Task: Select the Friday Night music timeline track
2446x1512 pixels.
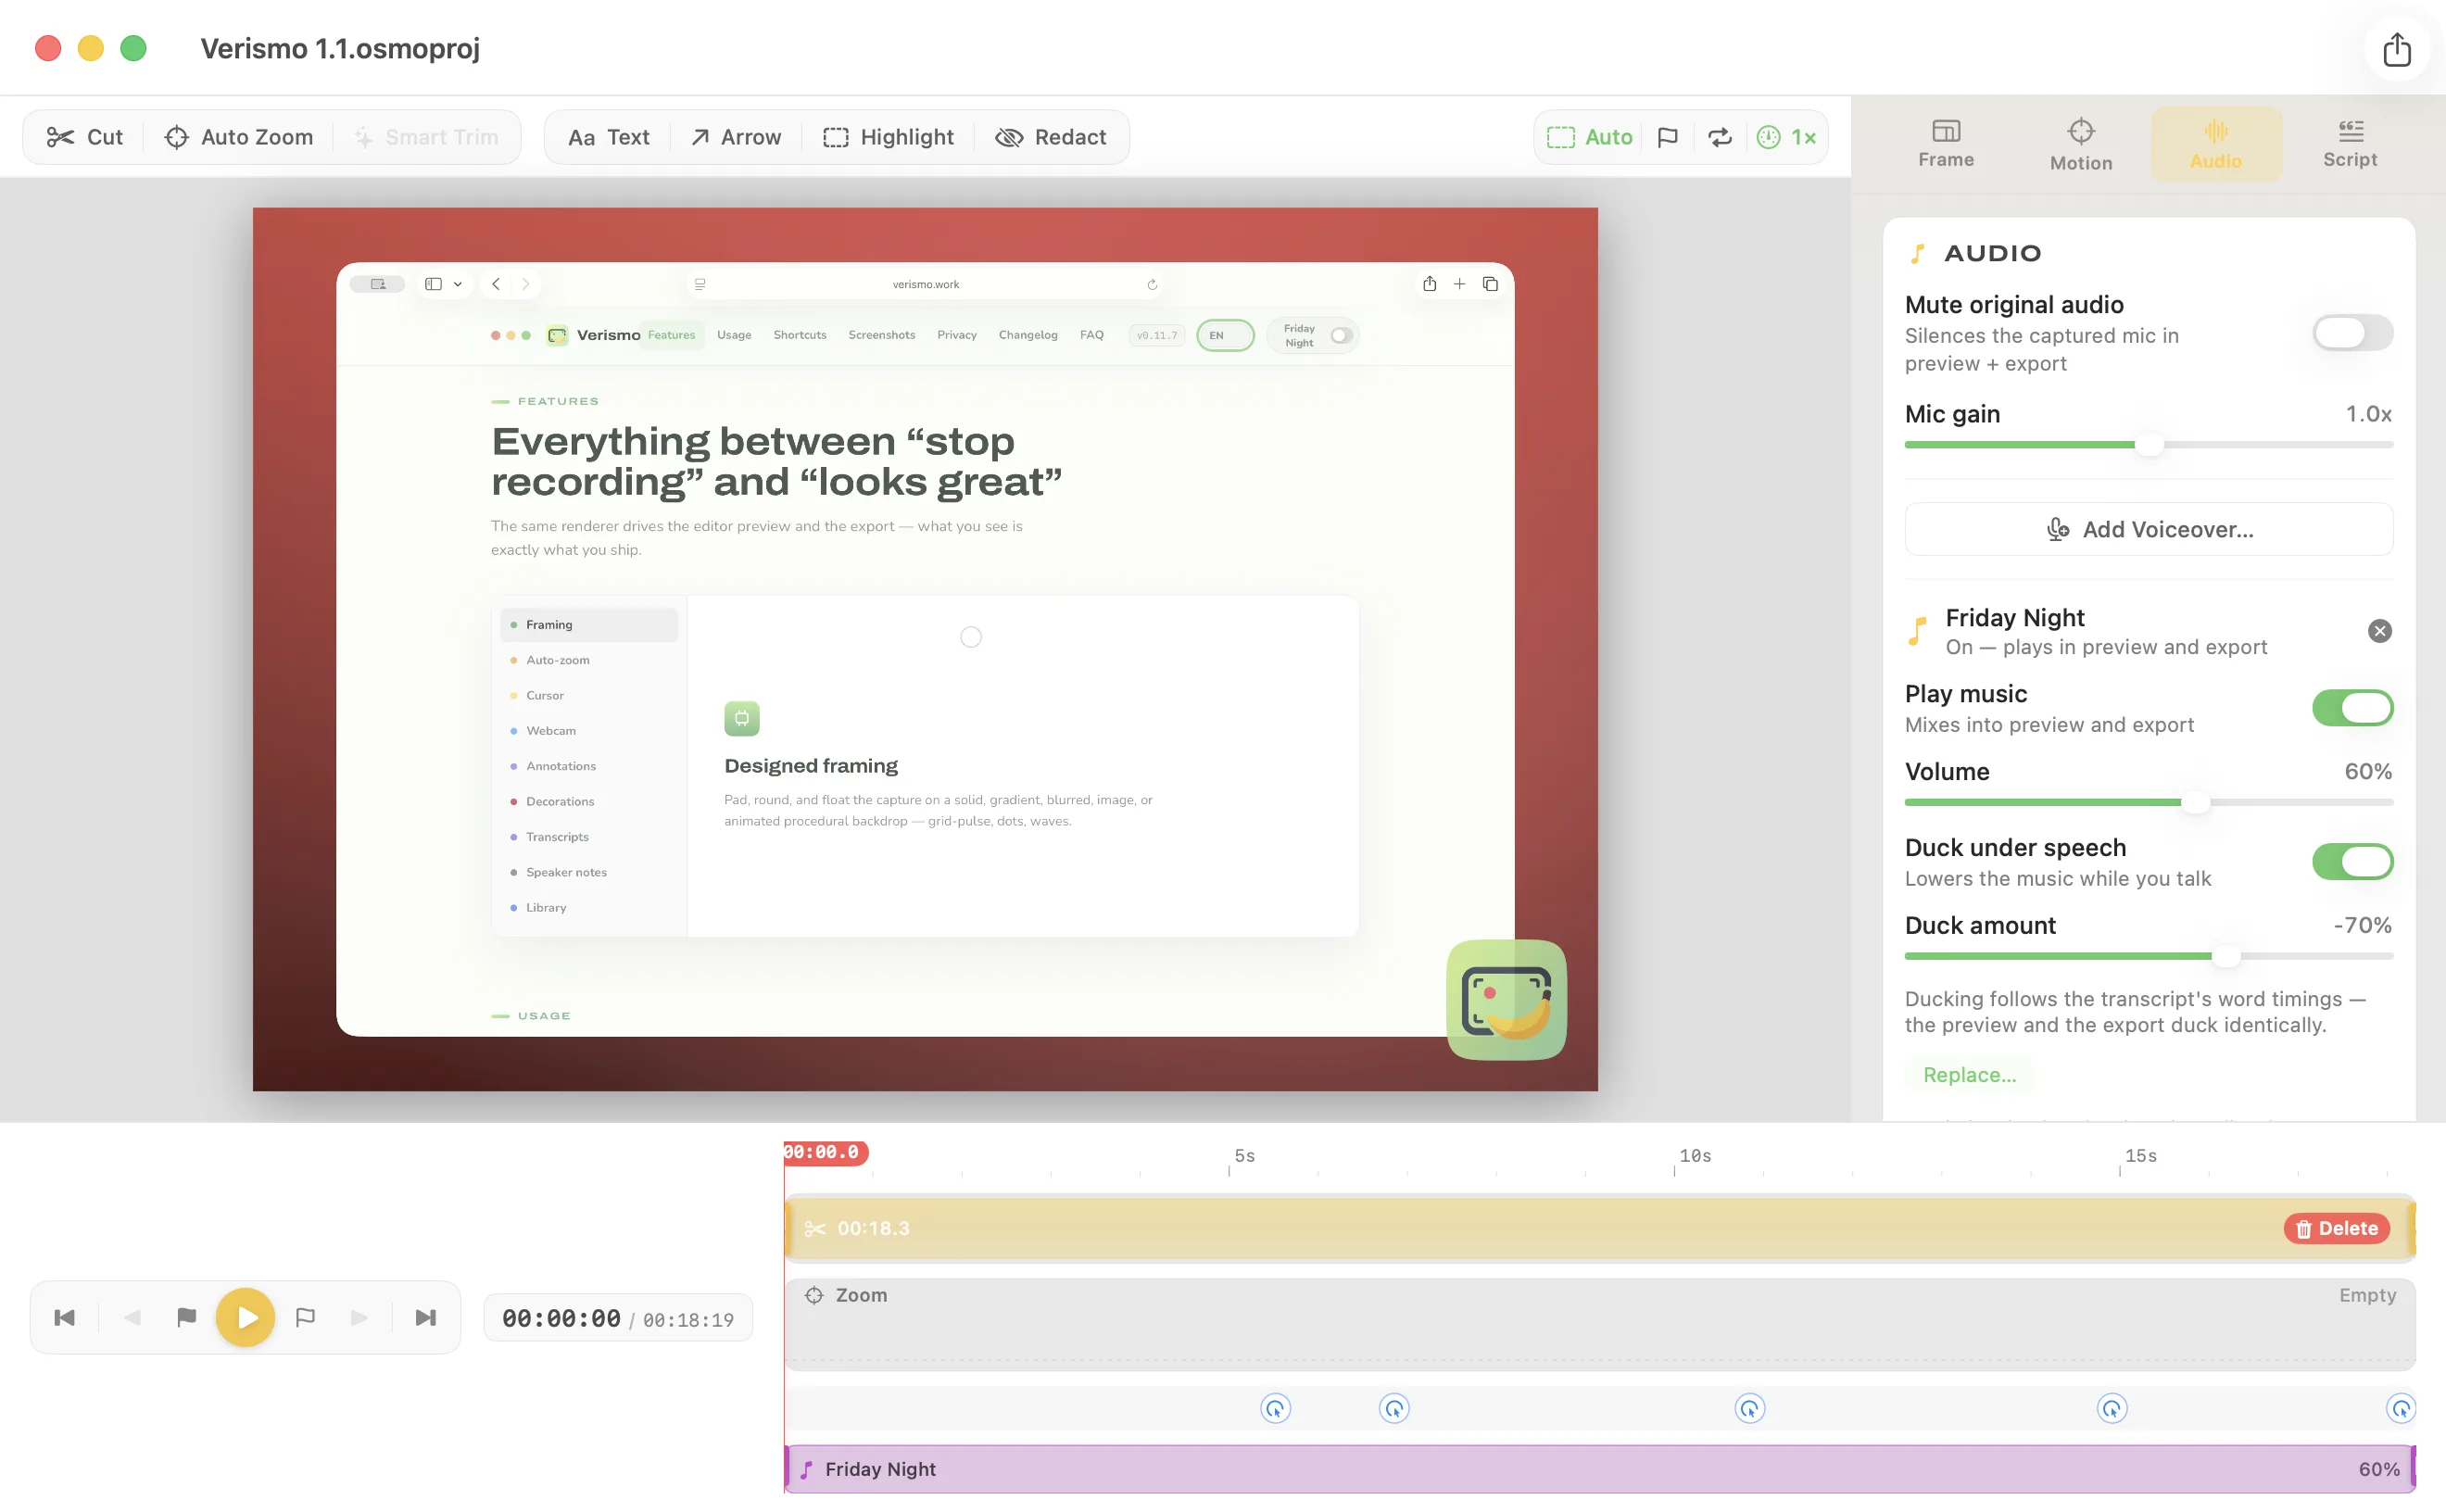Action: tap(1600, 1469)
